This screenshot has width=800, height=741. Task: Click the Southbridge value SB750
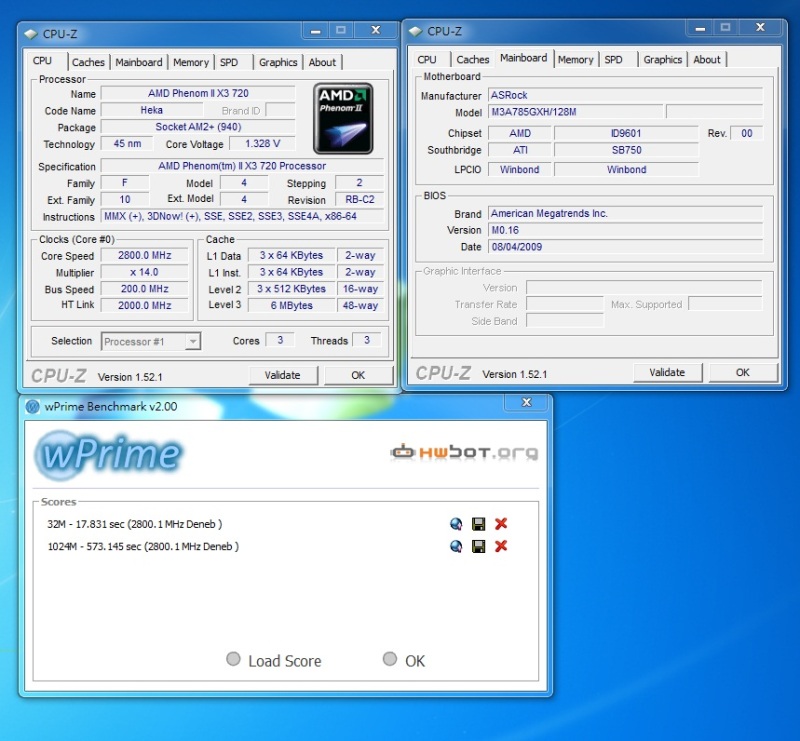pos(627,150)
